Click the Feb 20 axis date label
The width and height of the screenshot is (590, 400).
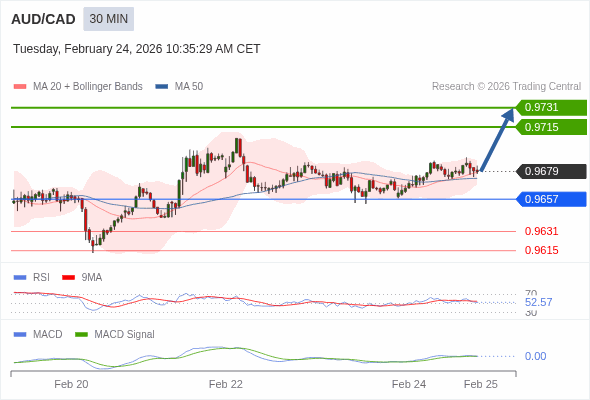(x=71, y=384)
